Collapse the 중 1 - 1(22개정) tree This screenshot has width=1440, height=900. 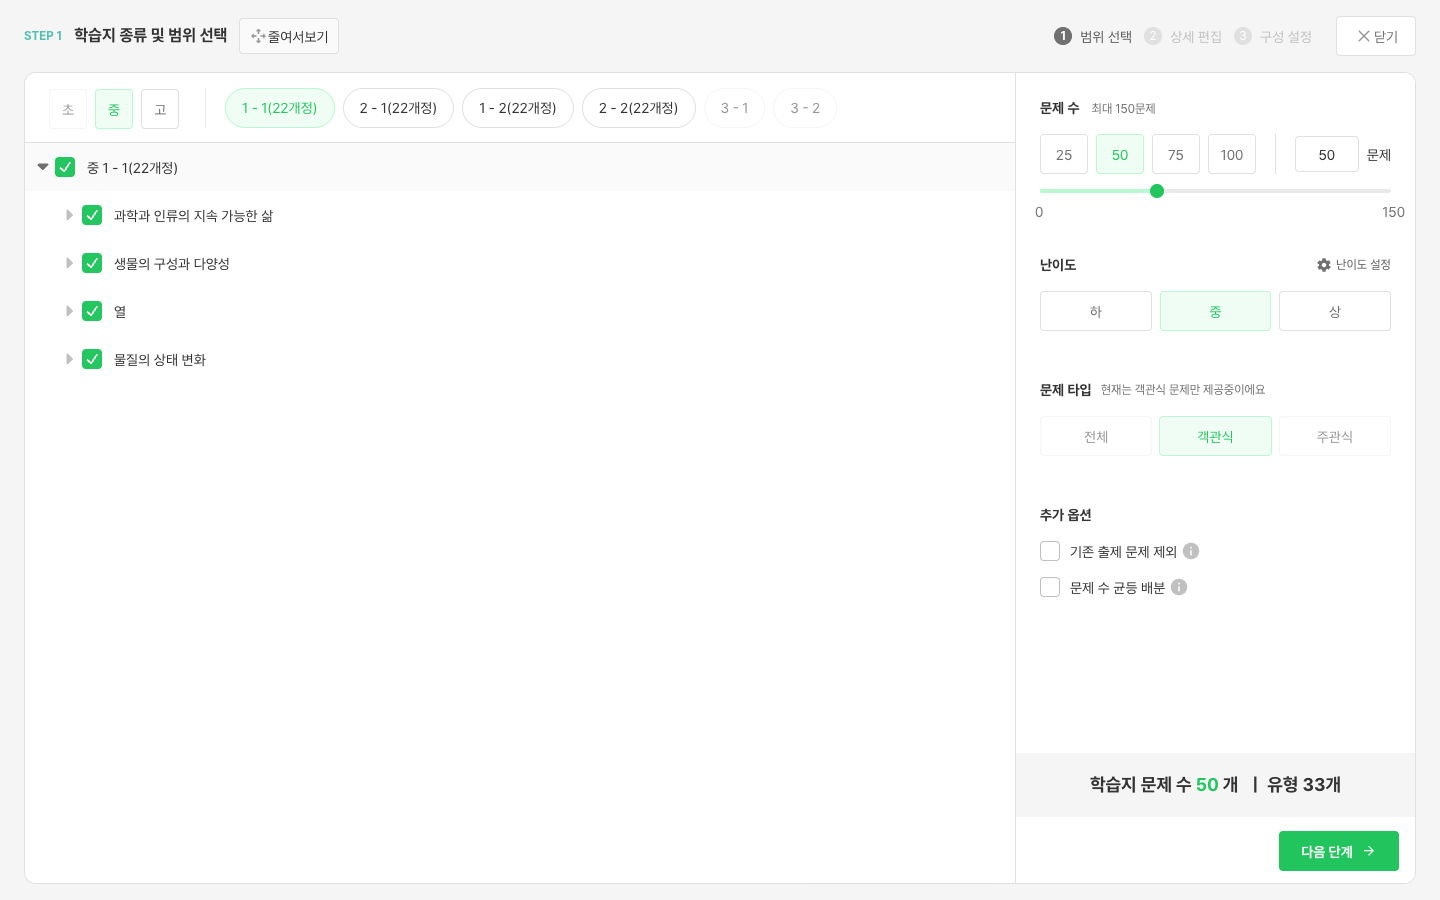point(43,167)
